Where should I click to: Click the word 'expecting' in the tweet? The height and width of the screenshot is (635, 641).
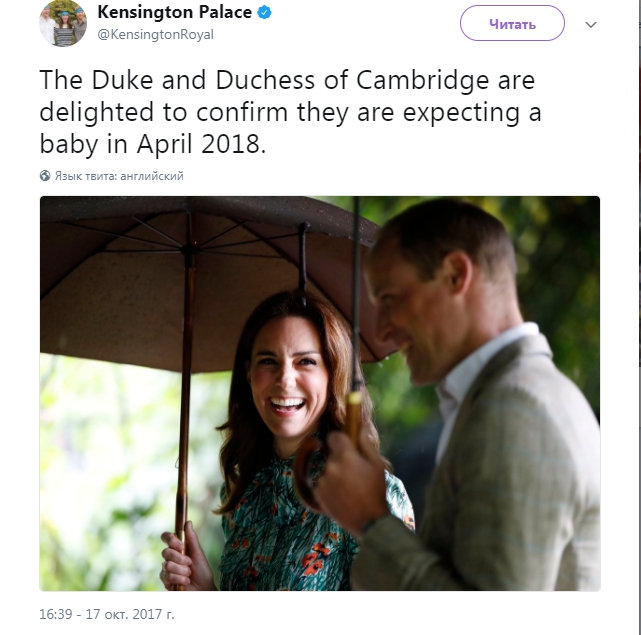pos(461,112)
